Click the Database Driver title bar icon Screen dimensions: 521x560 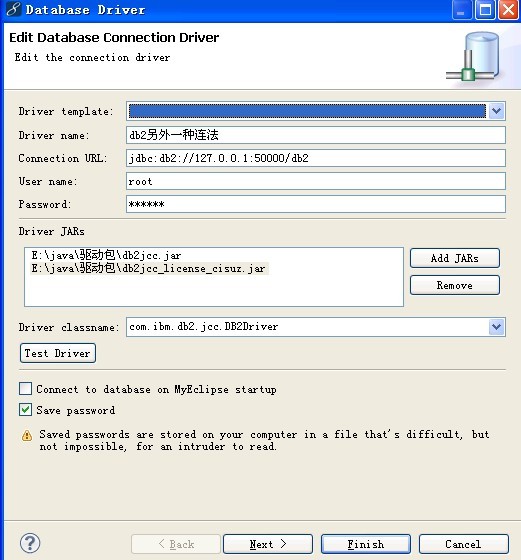click(13, 9)
